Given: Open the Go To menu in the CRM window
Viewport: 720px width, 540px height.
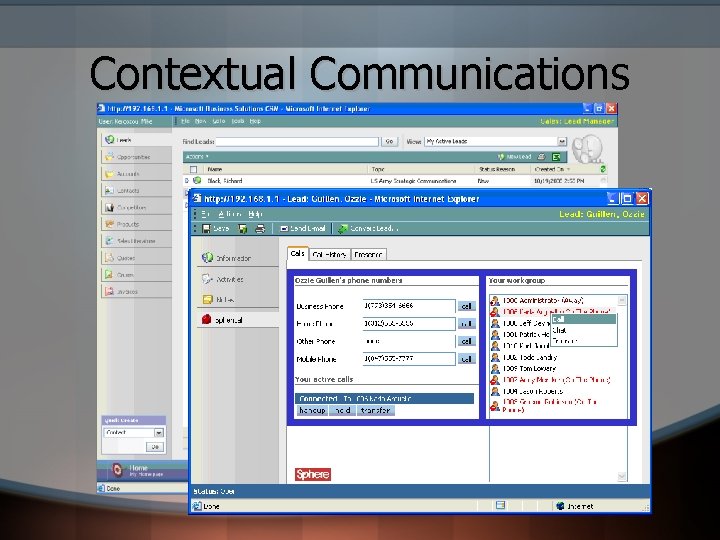Looking at the screenshot, I should 219,121.
